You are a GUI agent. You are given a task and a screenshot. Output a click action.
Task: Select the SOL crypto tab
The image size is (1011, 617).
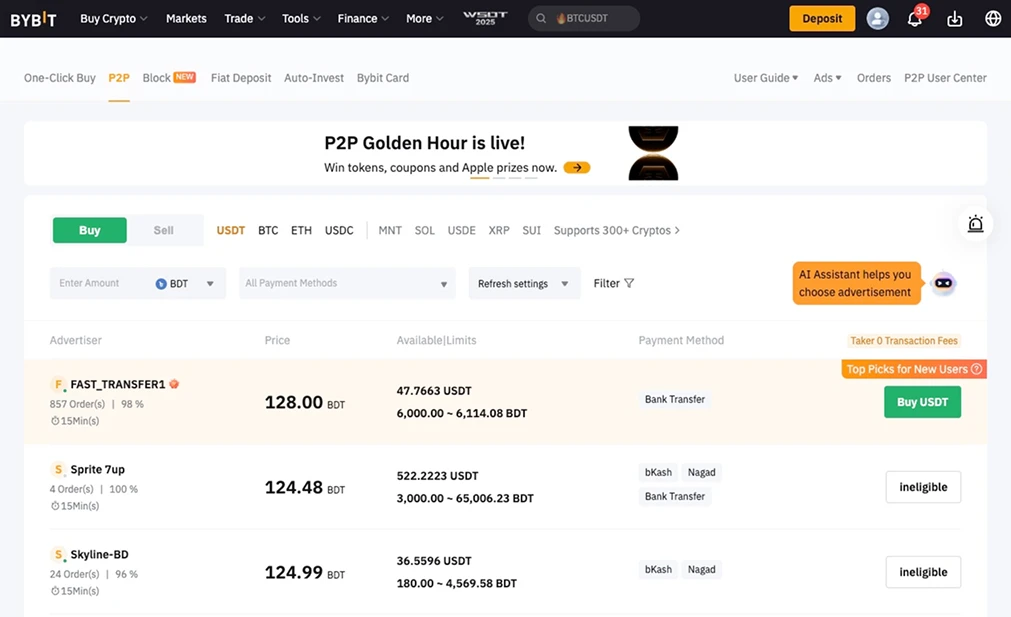click(x=424, y=230)
